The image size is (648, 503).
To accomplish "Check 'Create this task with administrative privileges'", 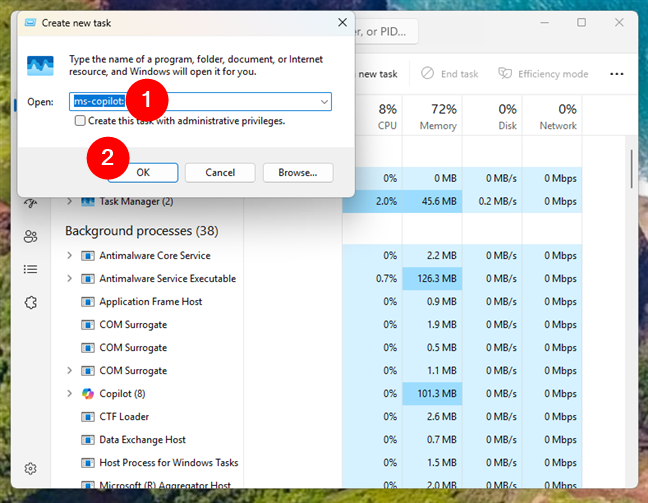I will (80, 121).
